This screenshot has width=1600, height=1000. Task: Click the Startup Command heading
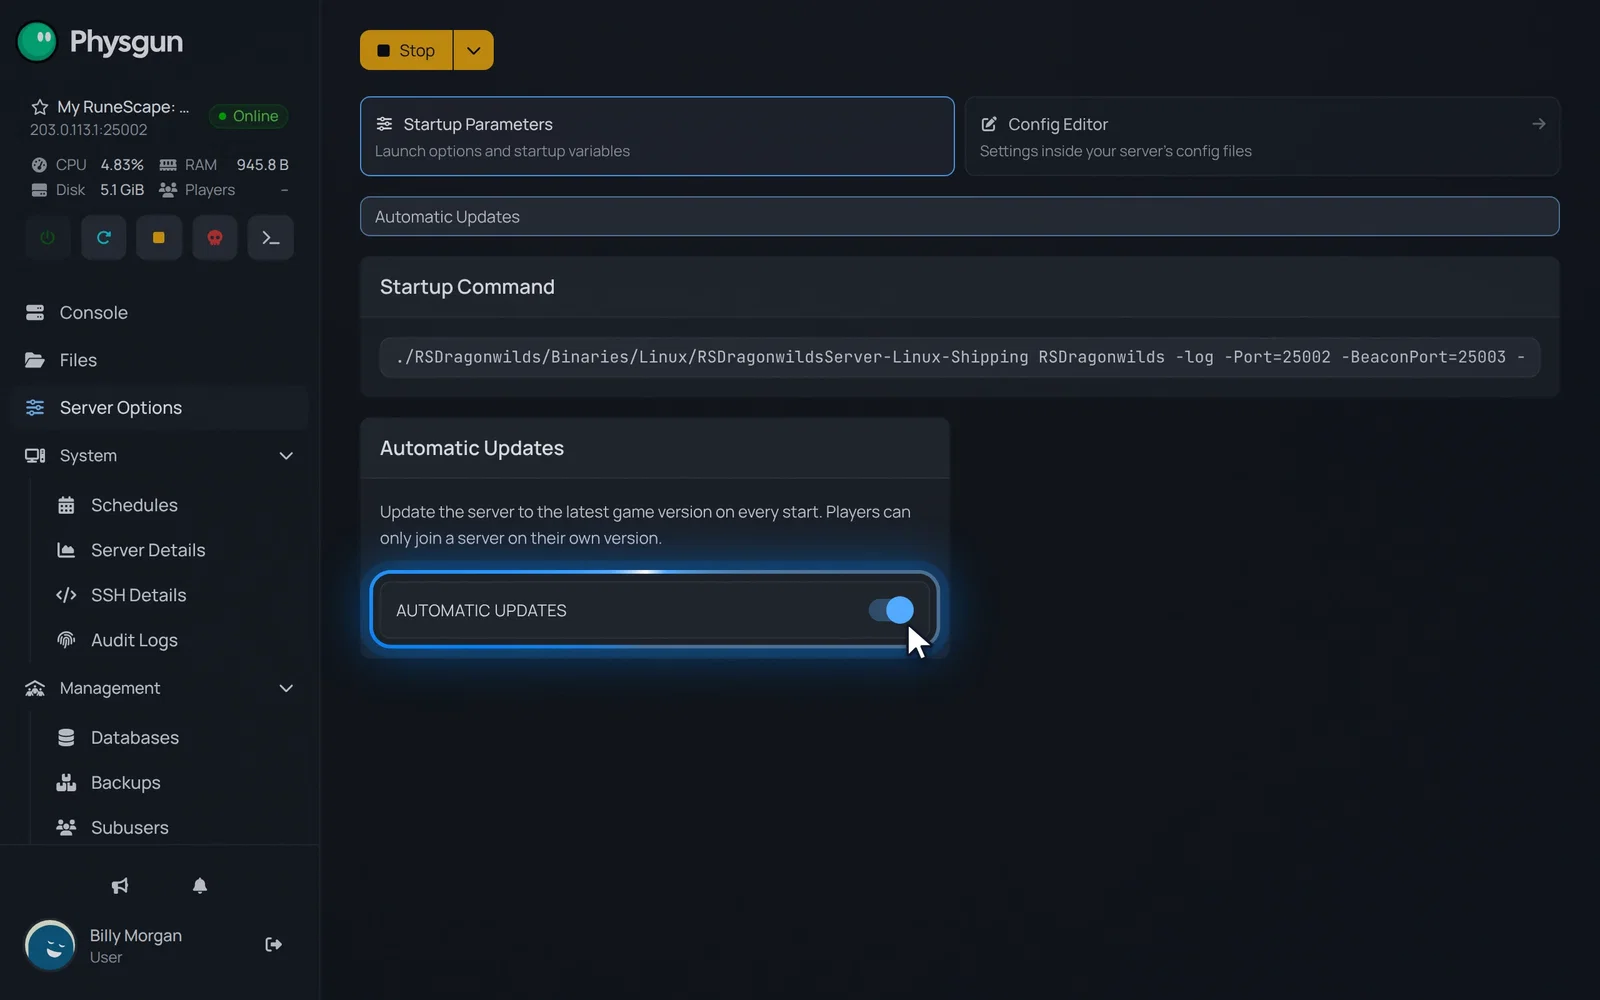(467, 287)
